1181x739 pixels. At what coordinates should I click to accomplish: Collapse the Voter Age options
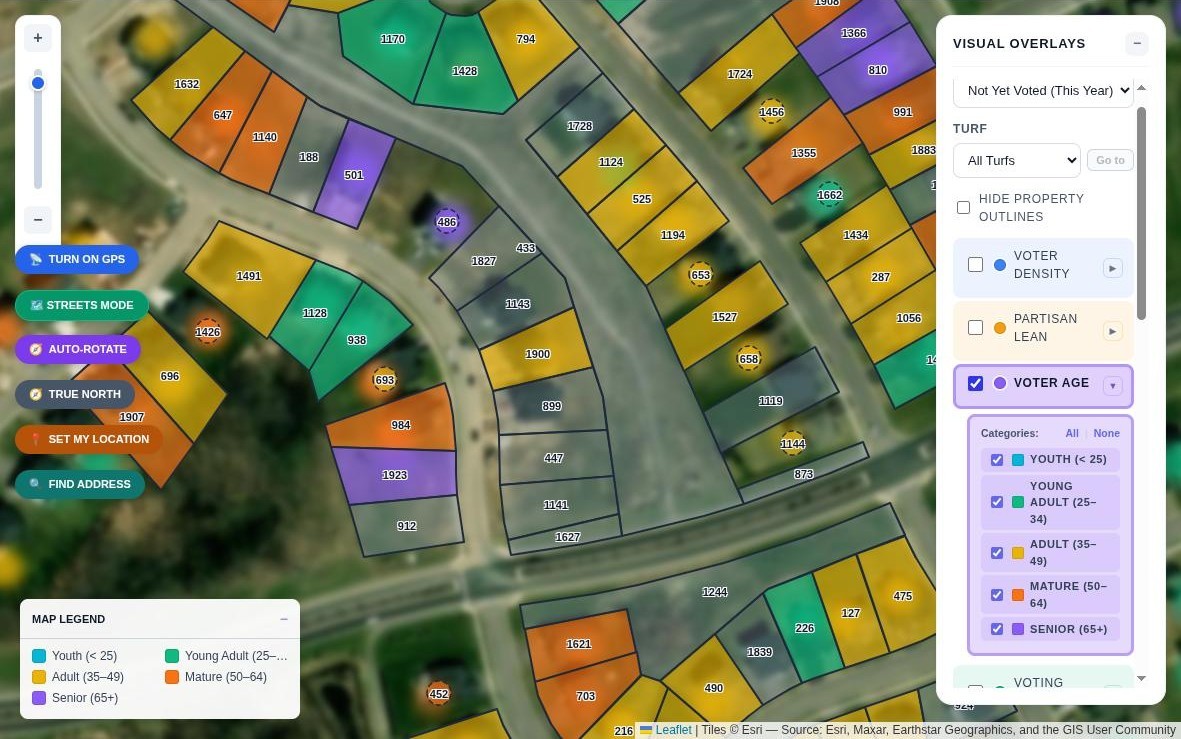pyautogui.click(x=1112, y=386)
